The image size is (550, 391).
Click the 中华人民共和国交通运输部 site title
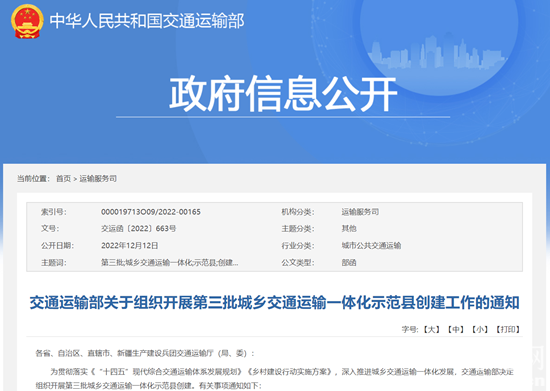[x=147, y=21]
